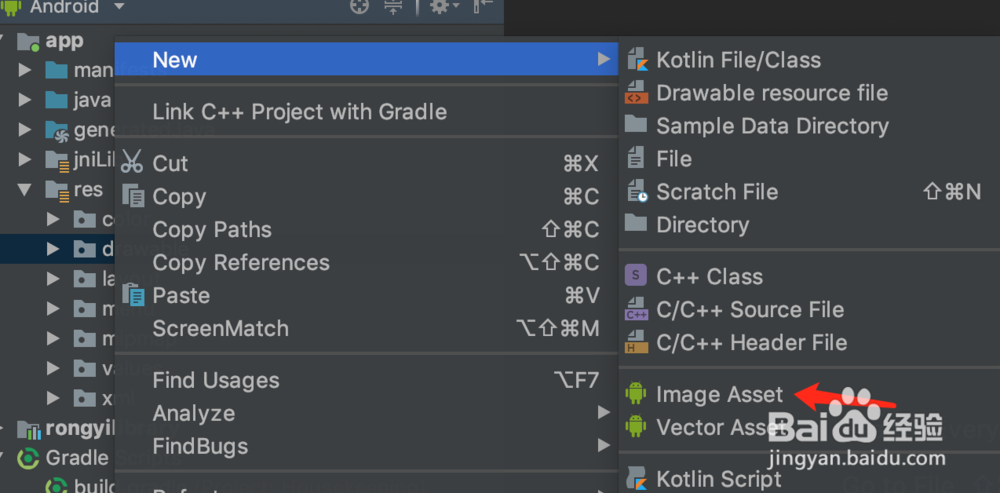
Task: Choose Copy Paths from context menu
Action: [x=212, y=229]
